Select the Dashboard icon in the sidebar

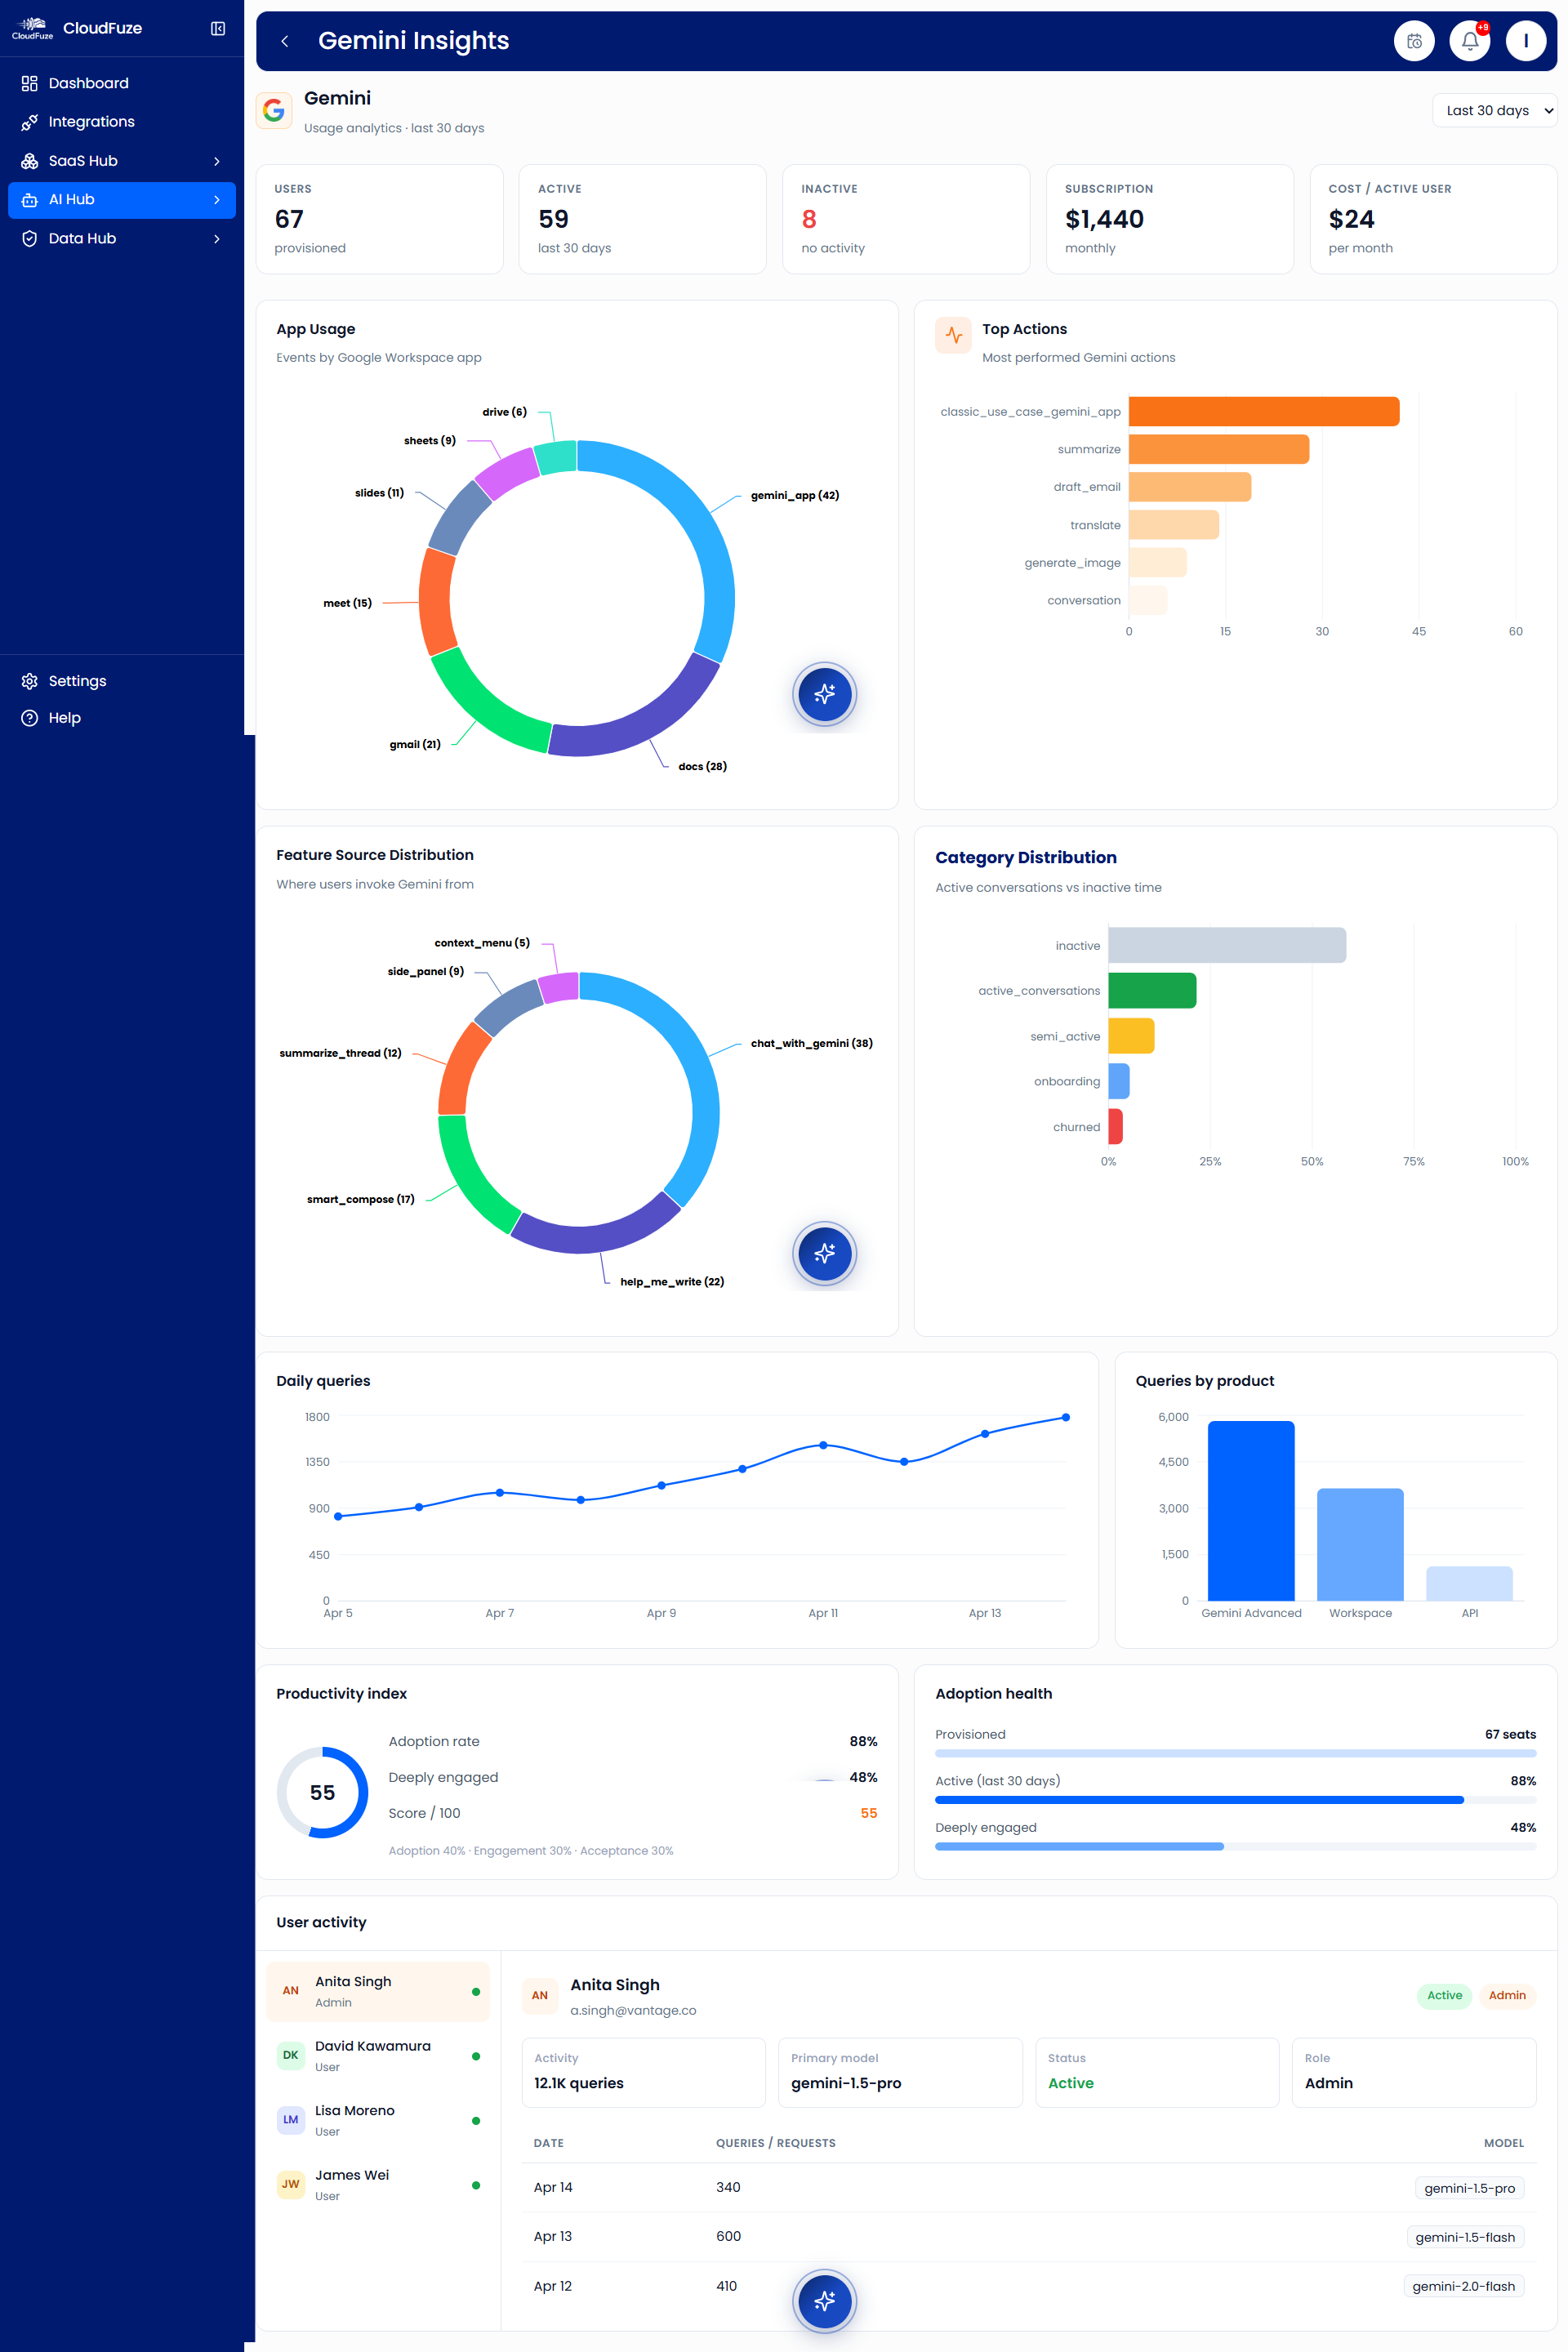pos(30,83)
